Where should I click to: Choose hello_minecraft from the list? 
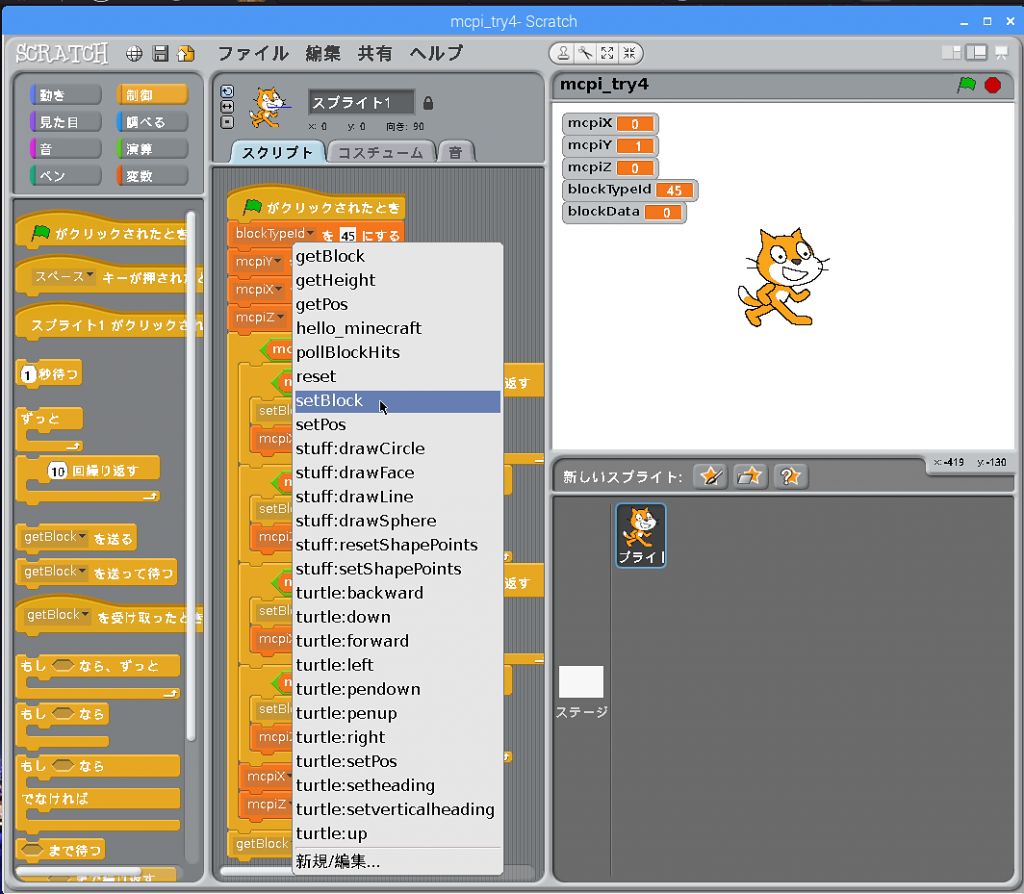(x=397, y=328)
